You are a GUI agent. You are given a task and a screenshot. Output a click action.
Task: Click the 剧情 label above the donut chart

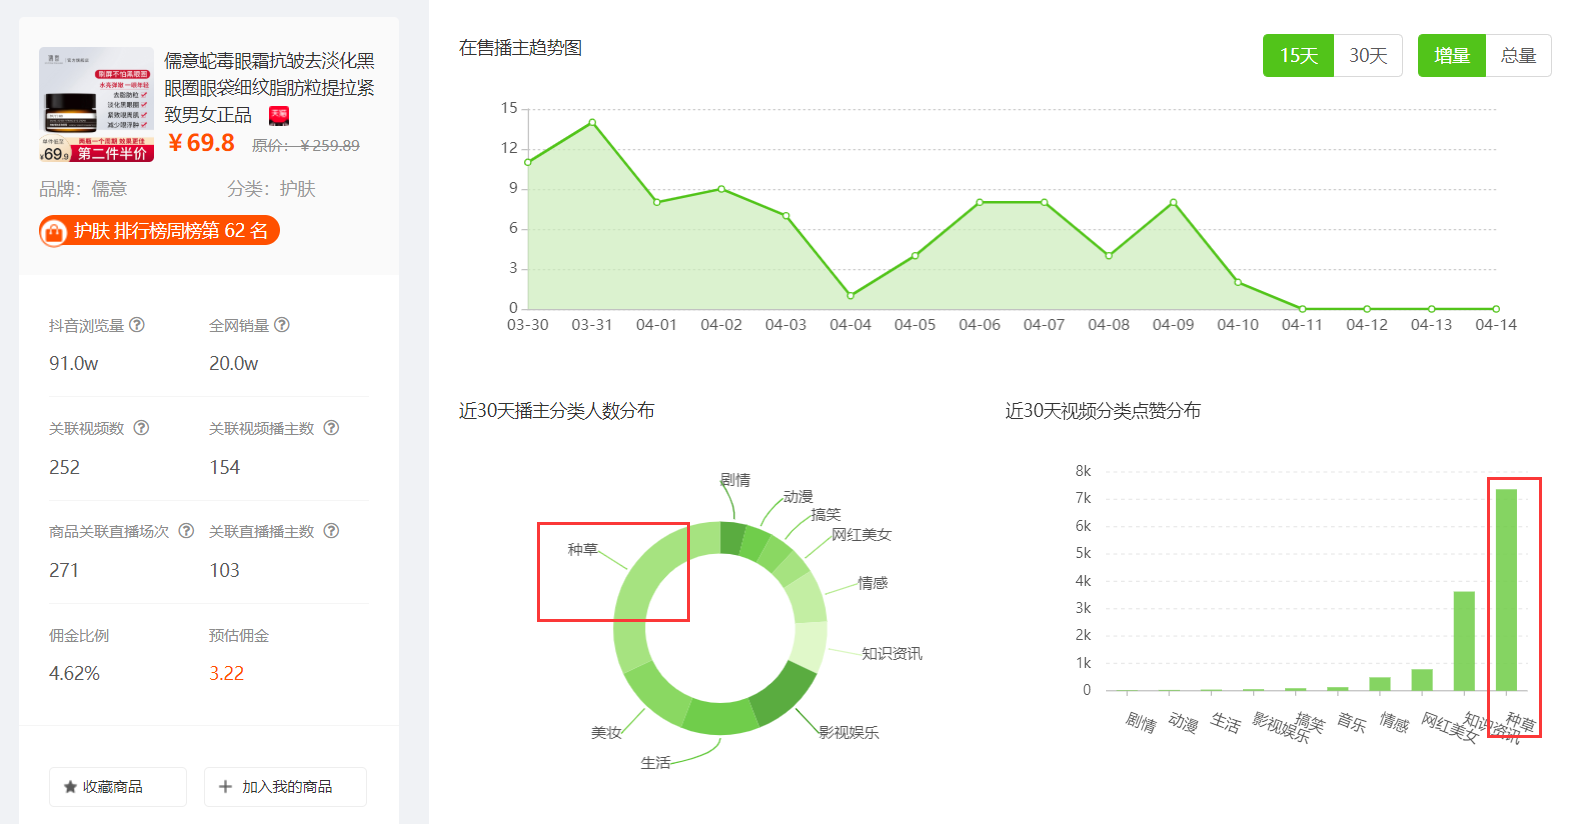(735, 480)
